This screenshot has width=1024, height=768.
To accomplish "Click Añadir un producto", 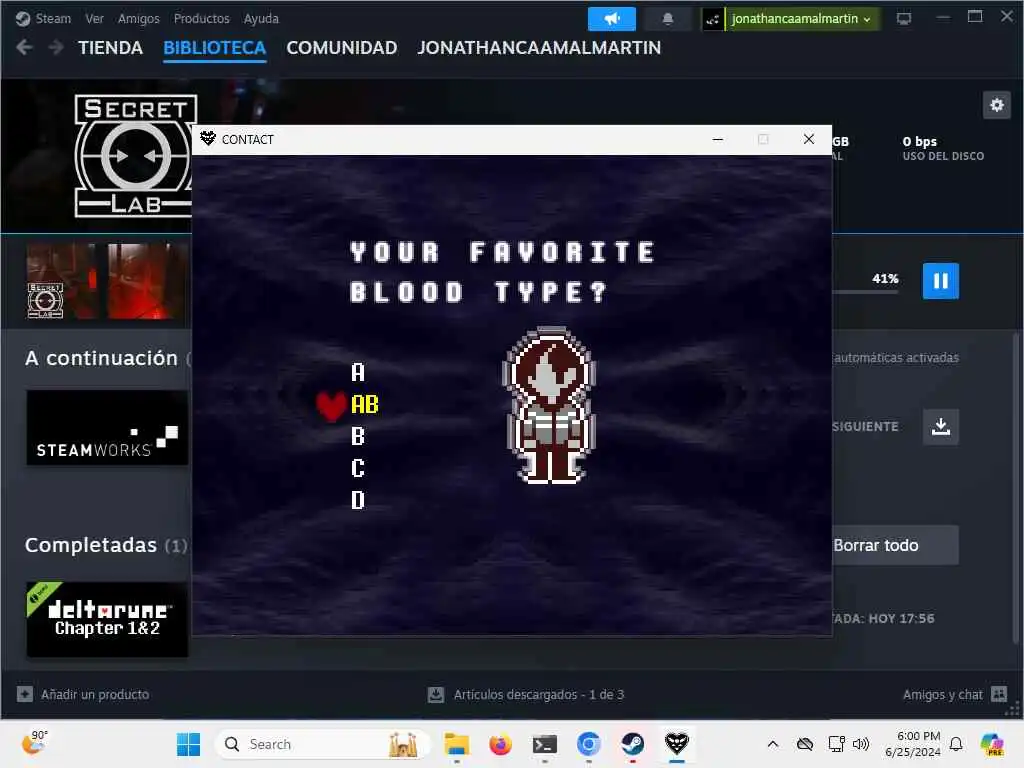I will (83, 694).
